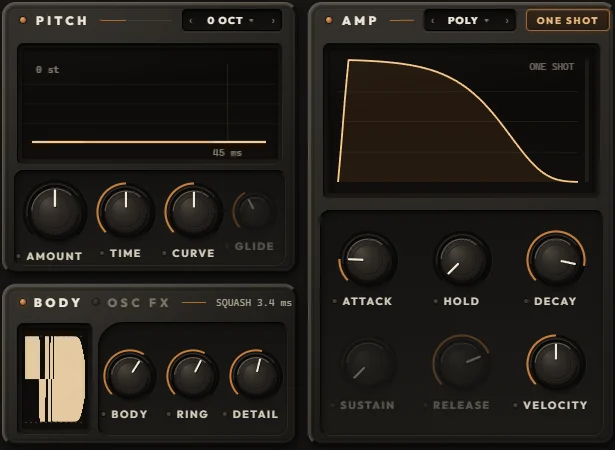The width and height of the screenshot is (615, 450).
Task: Click the pitch envelope graph display
Action: (149, 103)
